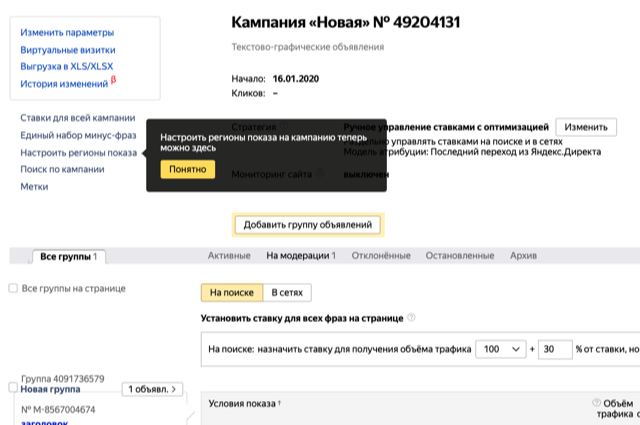This screenshot has height=425, width=640.
Task: Select the В сетях toggle button
Action: point(287,292)
